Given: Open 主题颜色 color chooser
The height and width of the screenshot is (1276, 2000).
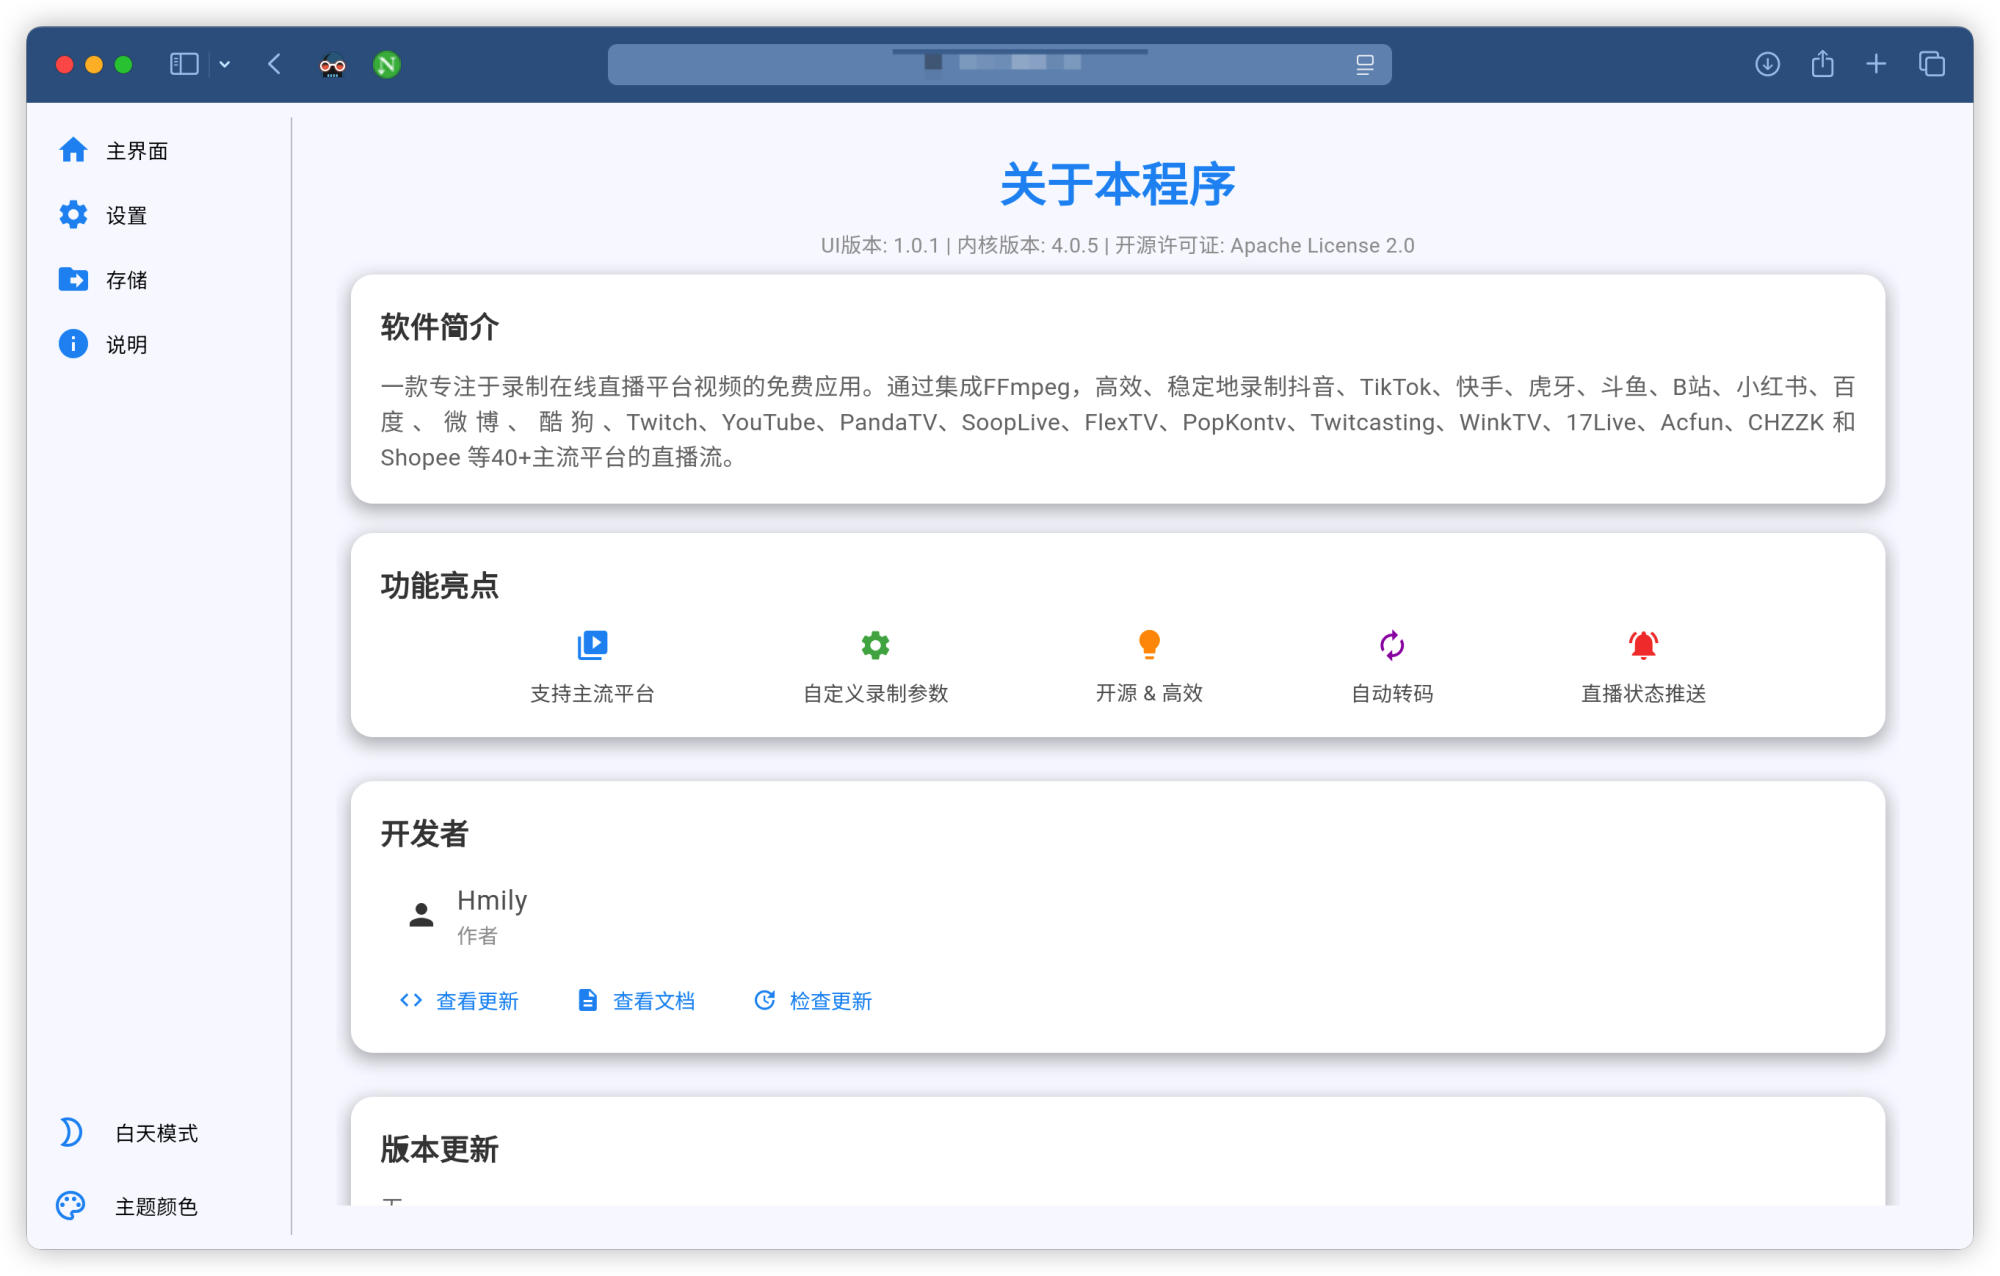Looking at the screenshot, I should [x=157, y=1207].
